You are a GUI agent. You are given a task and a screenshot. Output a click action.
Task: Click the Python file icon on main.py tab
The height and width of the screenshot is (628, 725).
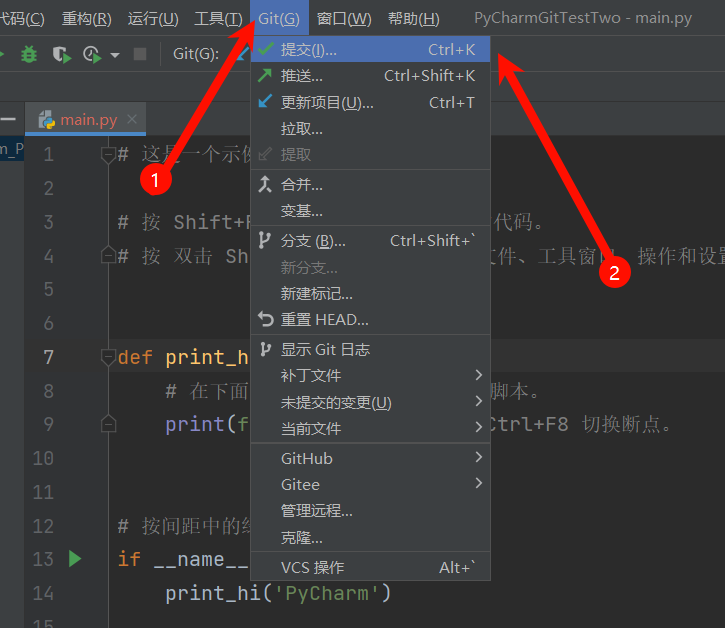point(47,120)
